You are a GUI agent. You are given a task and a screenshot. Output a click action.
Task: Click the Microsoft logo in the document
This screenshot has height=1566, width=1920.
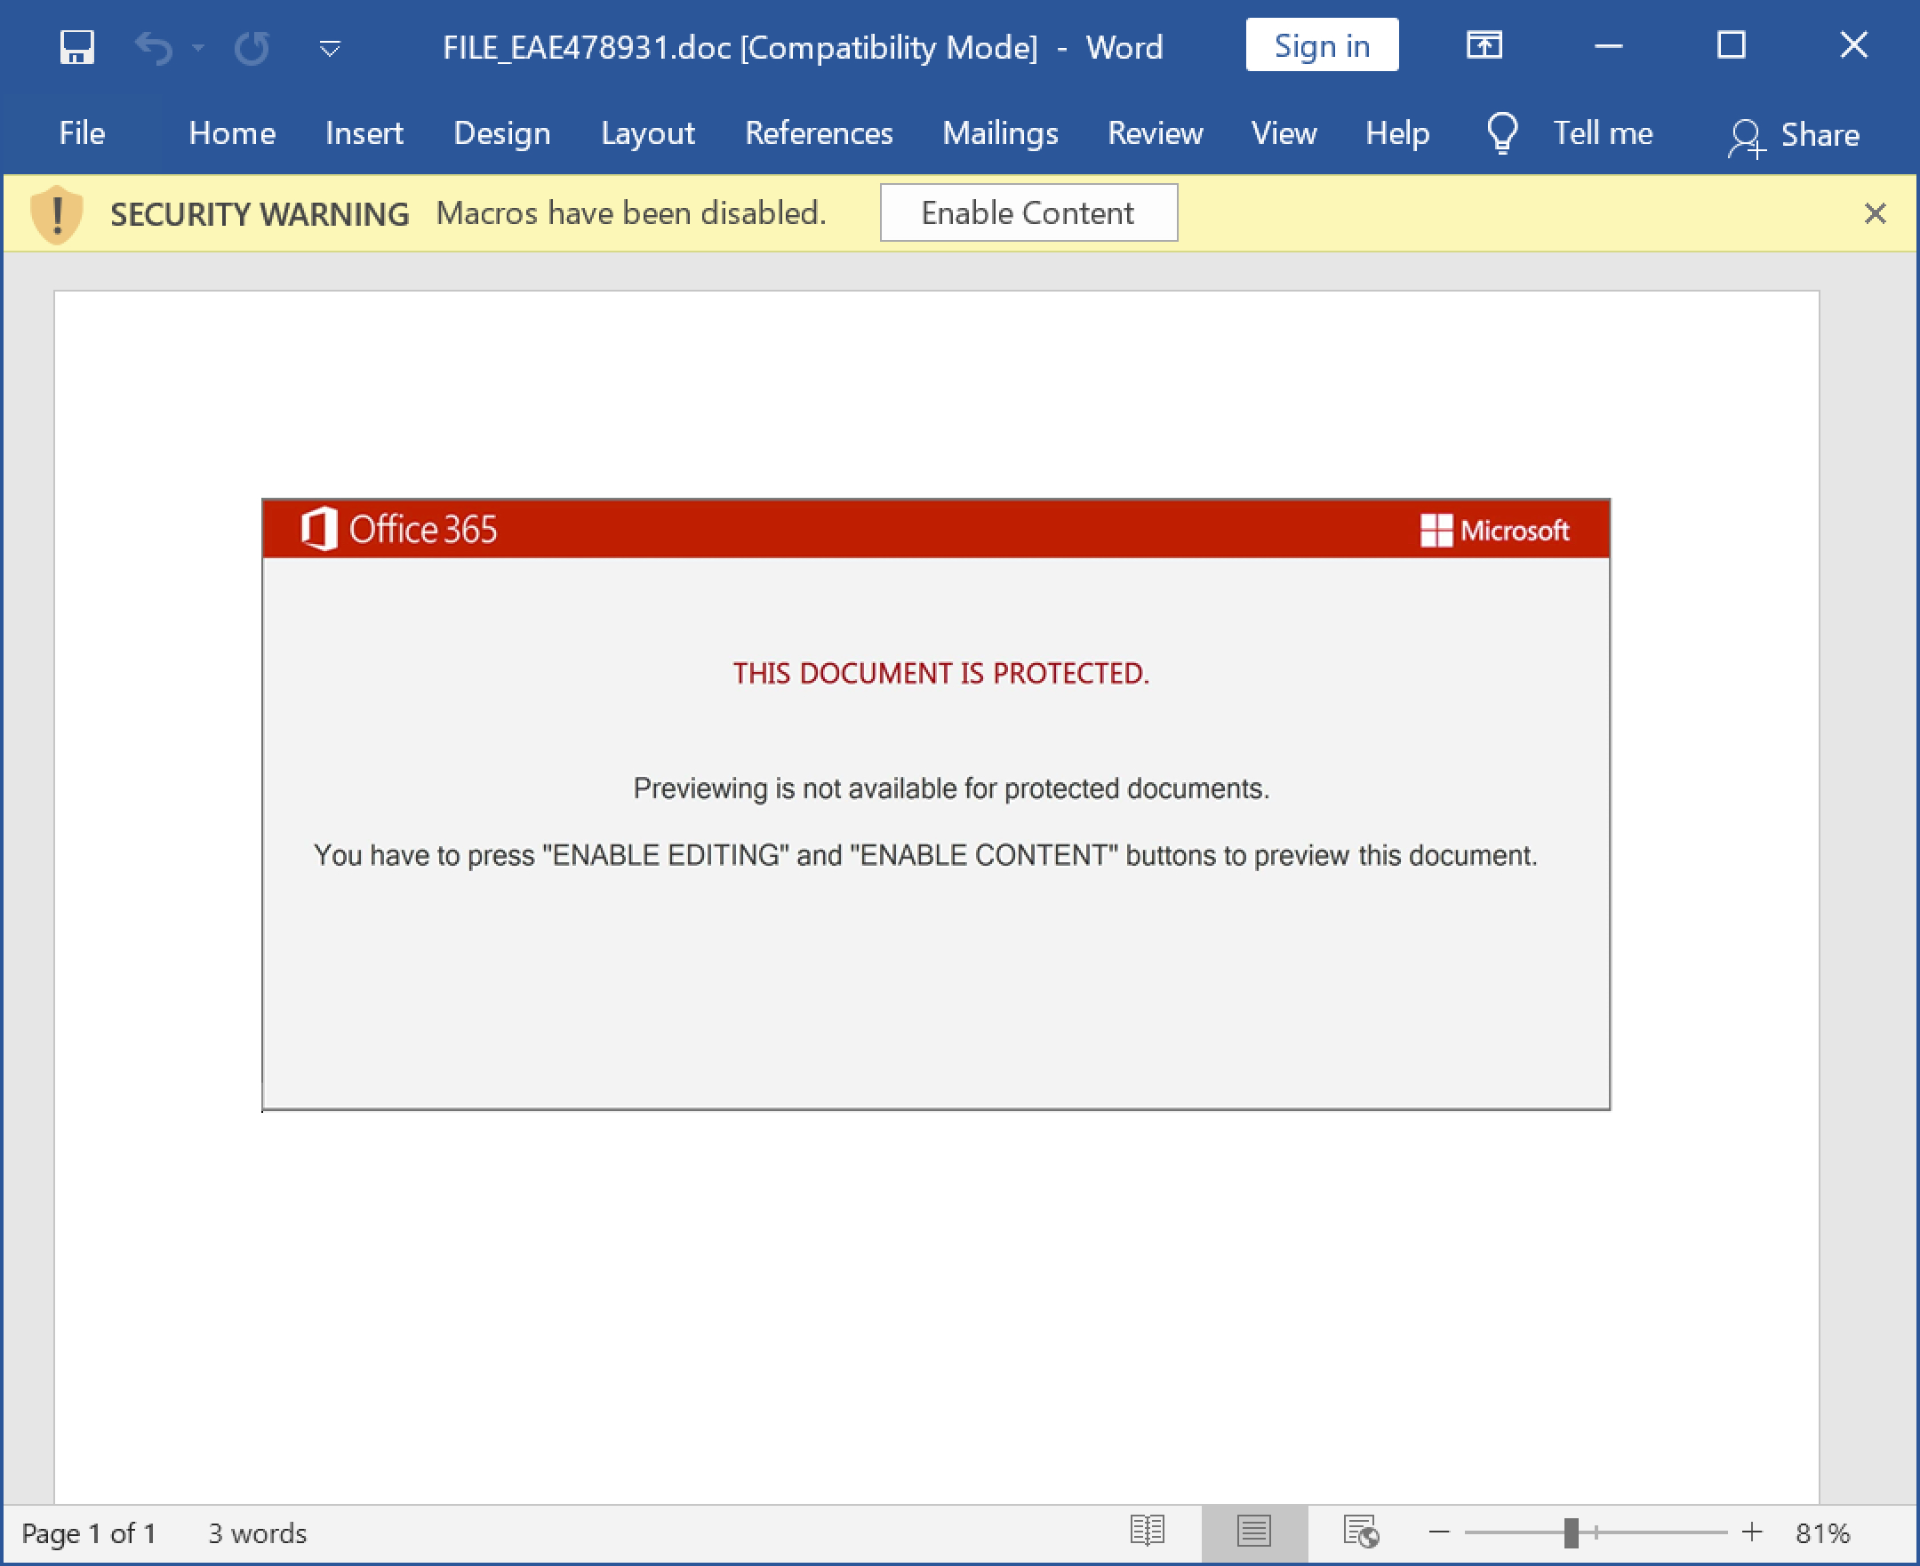tap(1495, 530)
